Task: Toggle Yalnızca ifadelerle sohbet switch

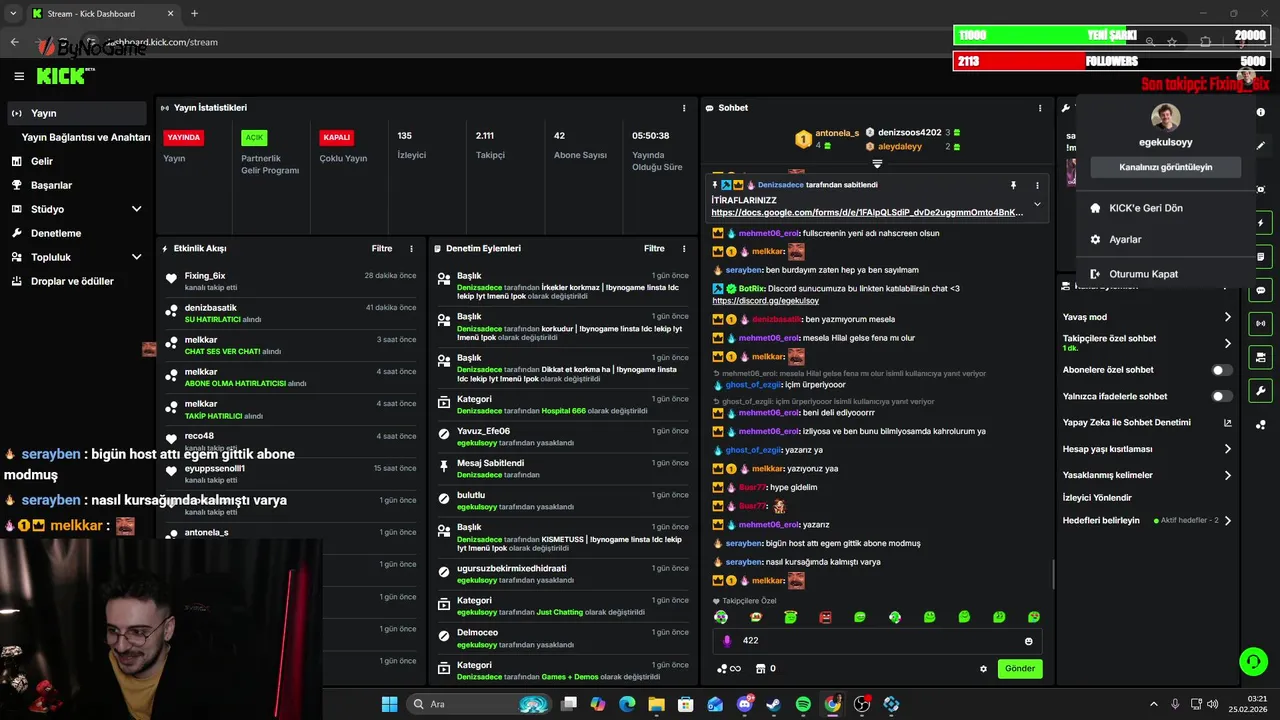Action: click(1222, 396)
